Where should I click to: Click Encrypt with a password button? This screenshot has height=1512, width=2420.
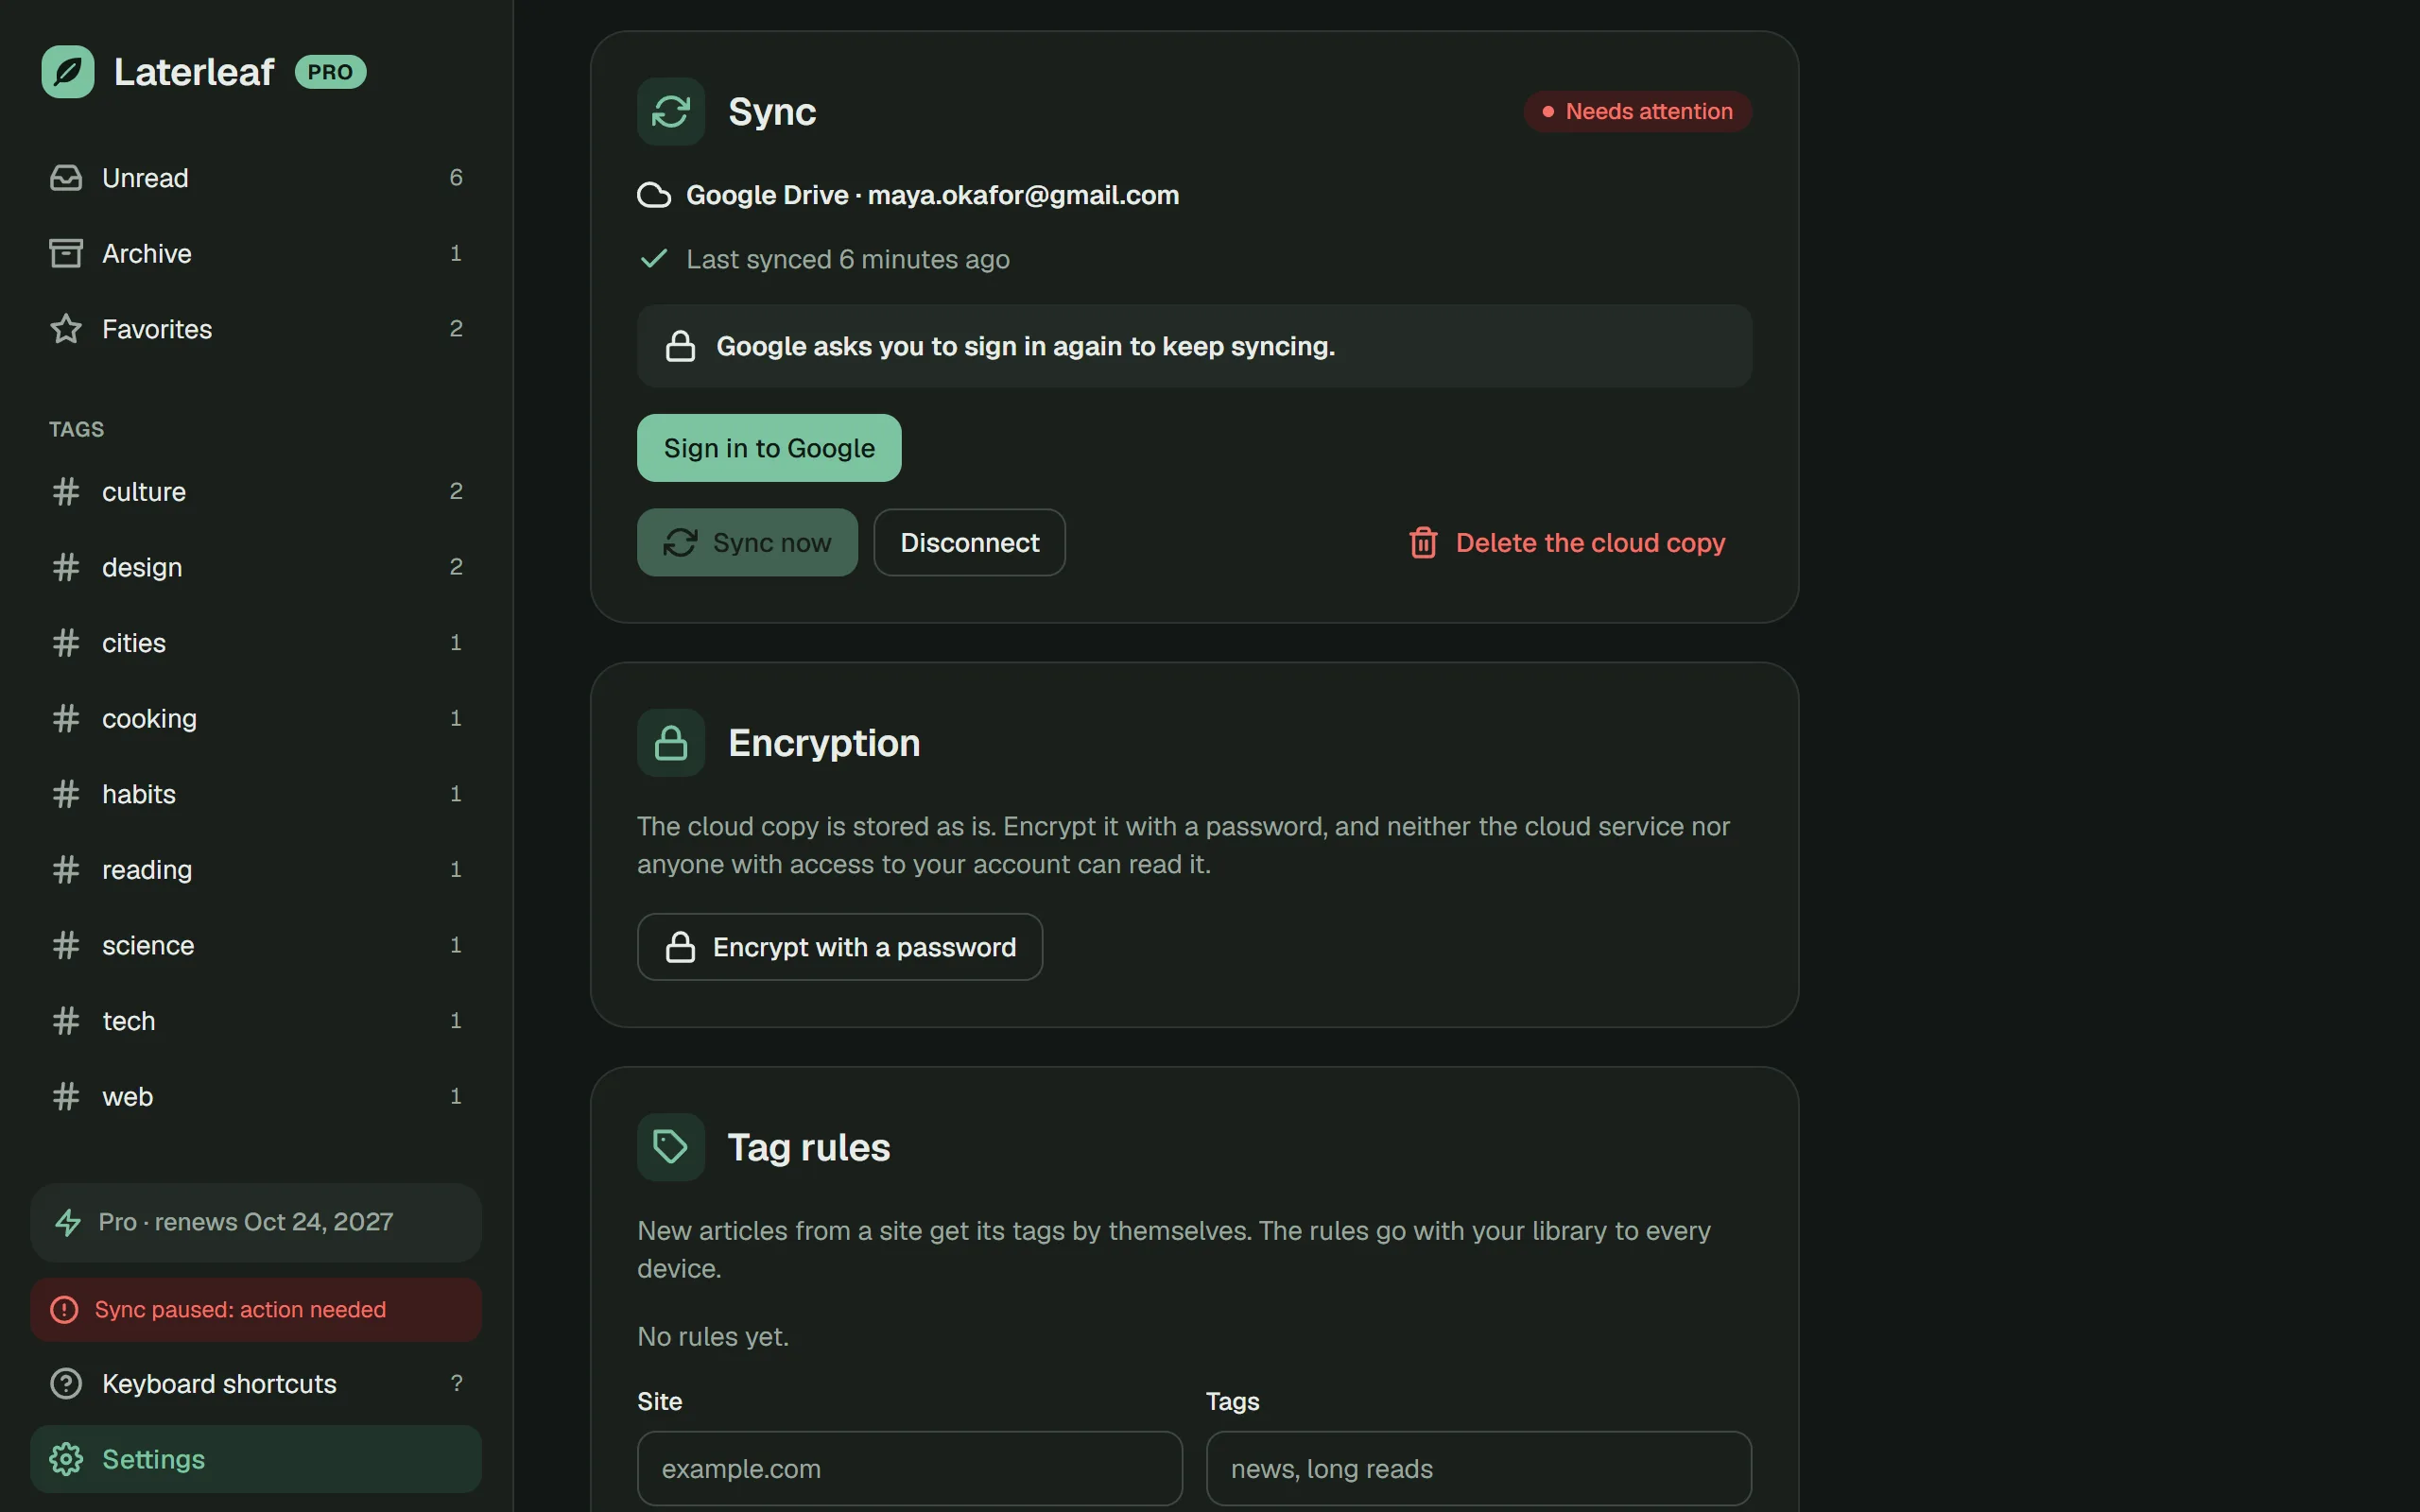pos(840,947)
